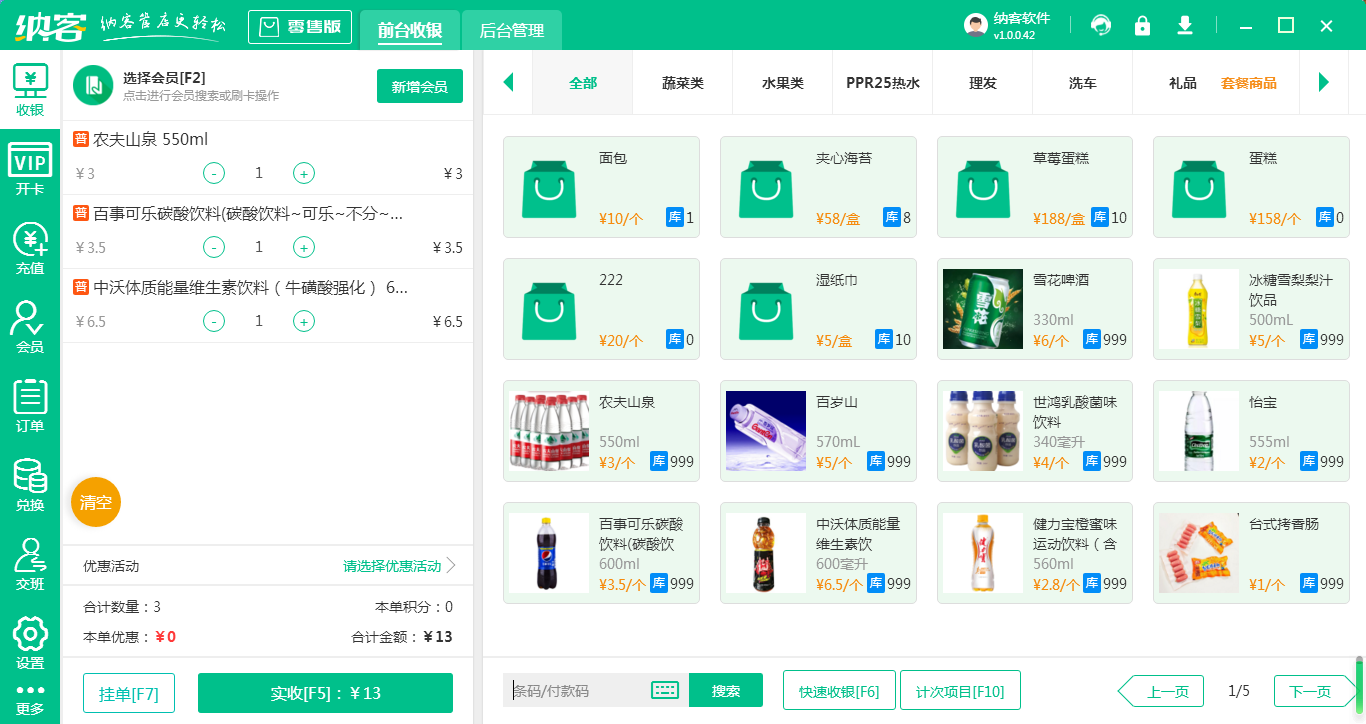This screenshot has height=724, width=1366.
Task: Switch to the 后台管理 tab
Action: [x=512, y=31]
